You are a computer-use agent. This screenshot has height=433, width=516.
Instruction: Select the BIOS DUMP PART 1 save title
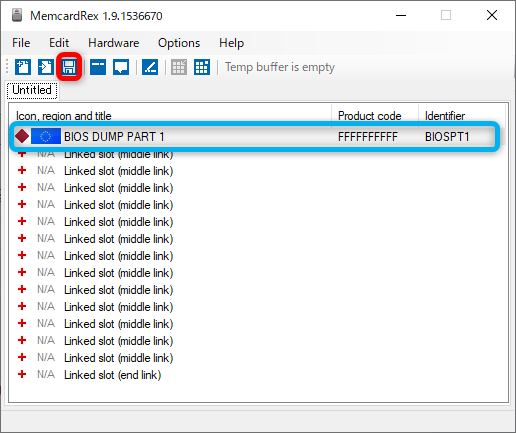pos(114,137)
